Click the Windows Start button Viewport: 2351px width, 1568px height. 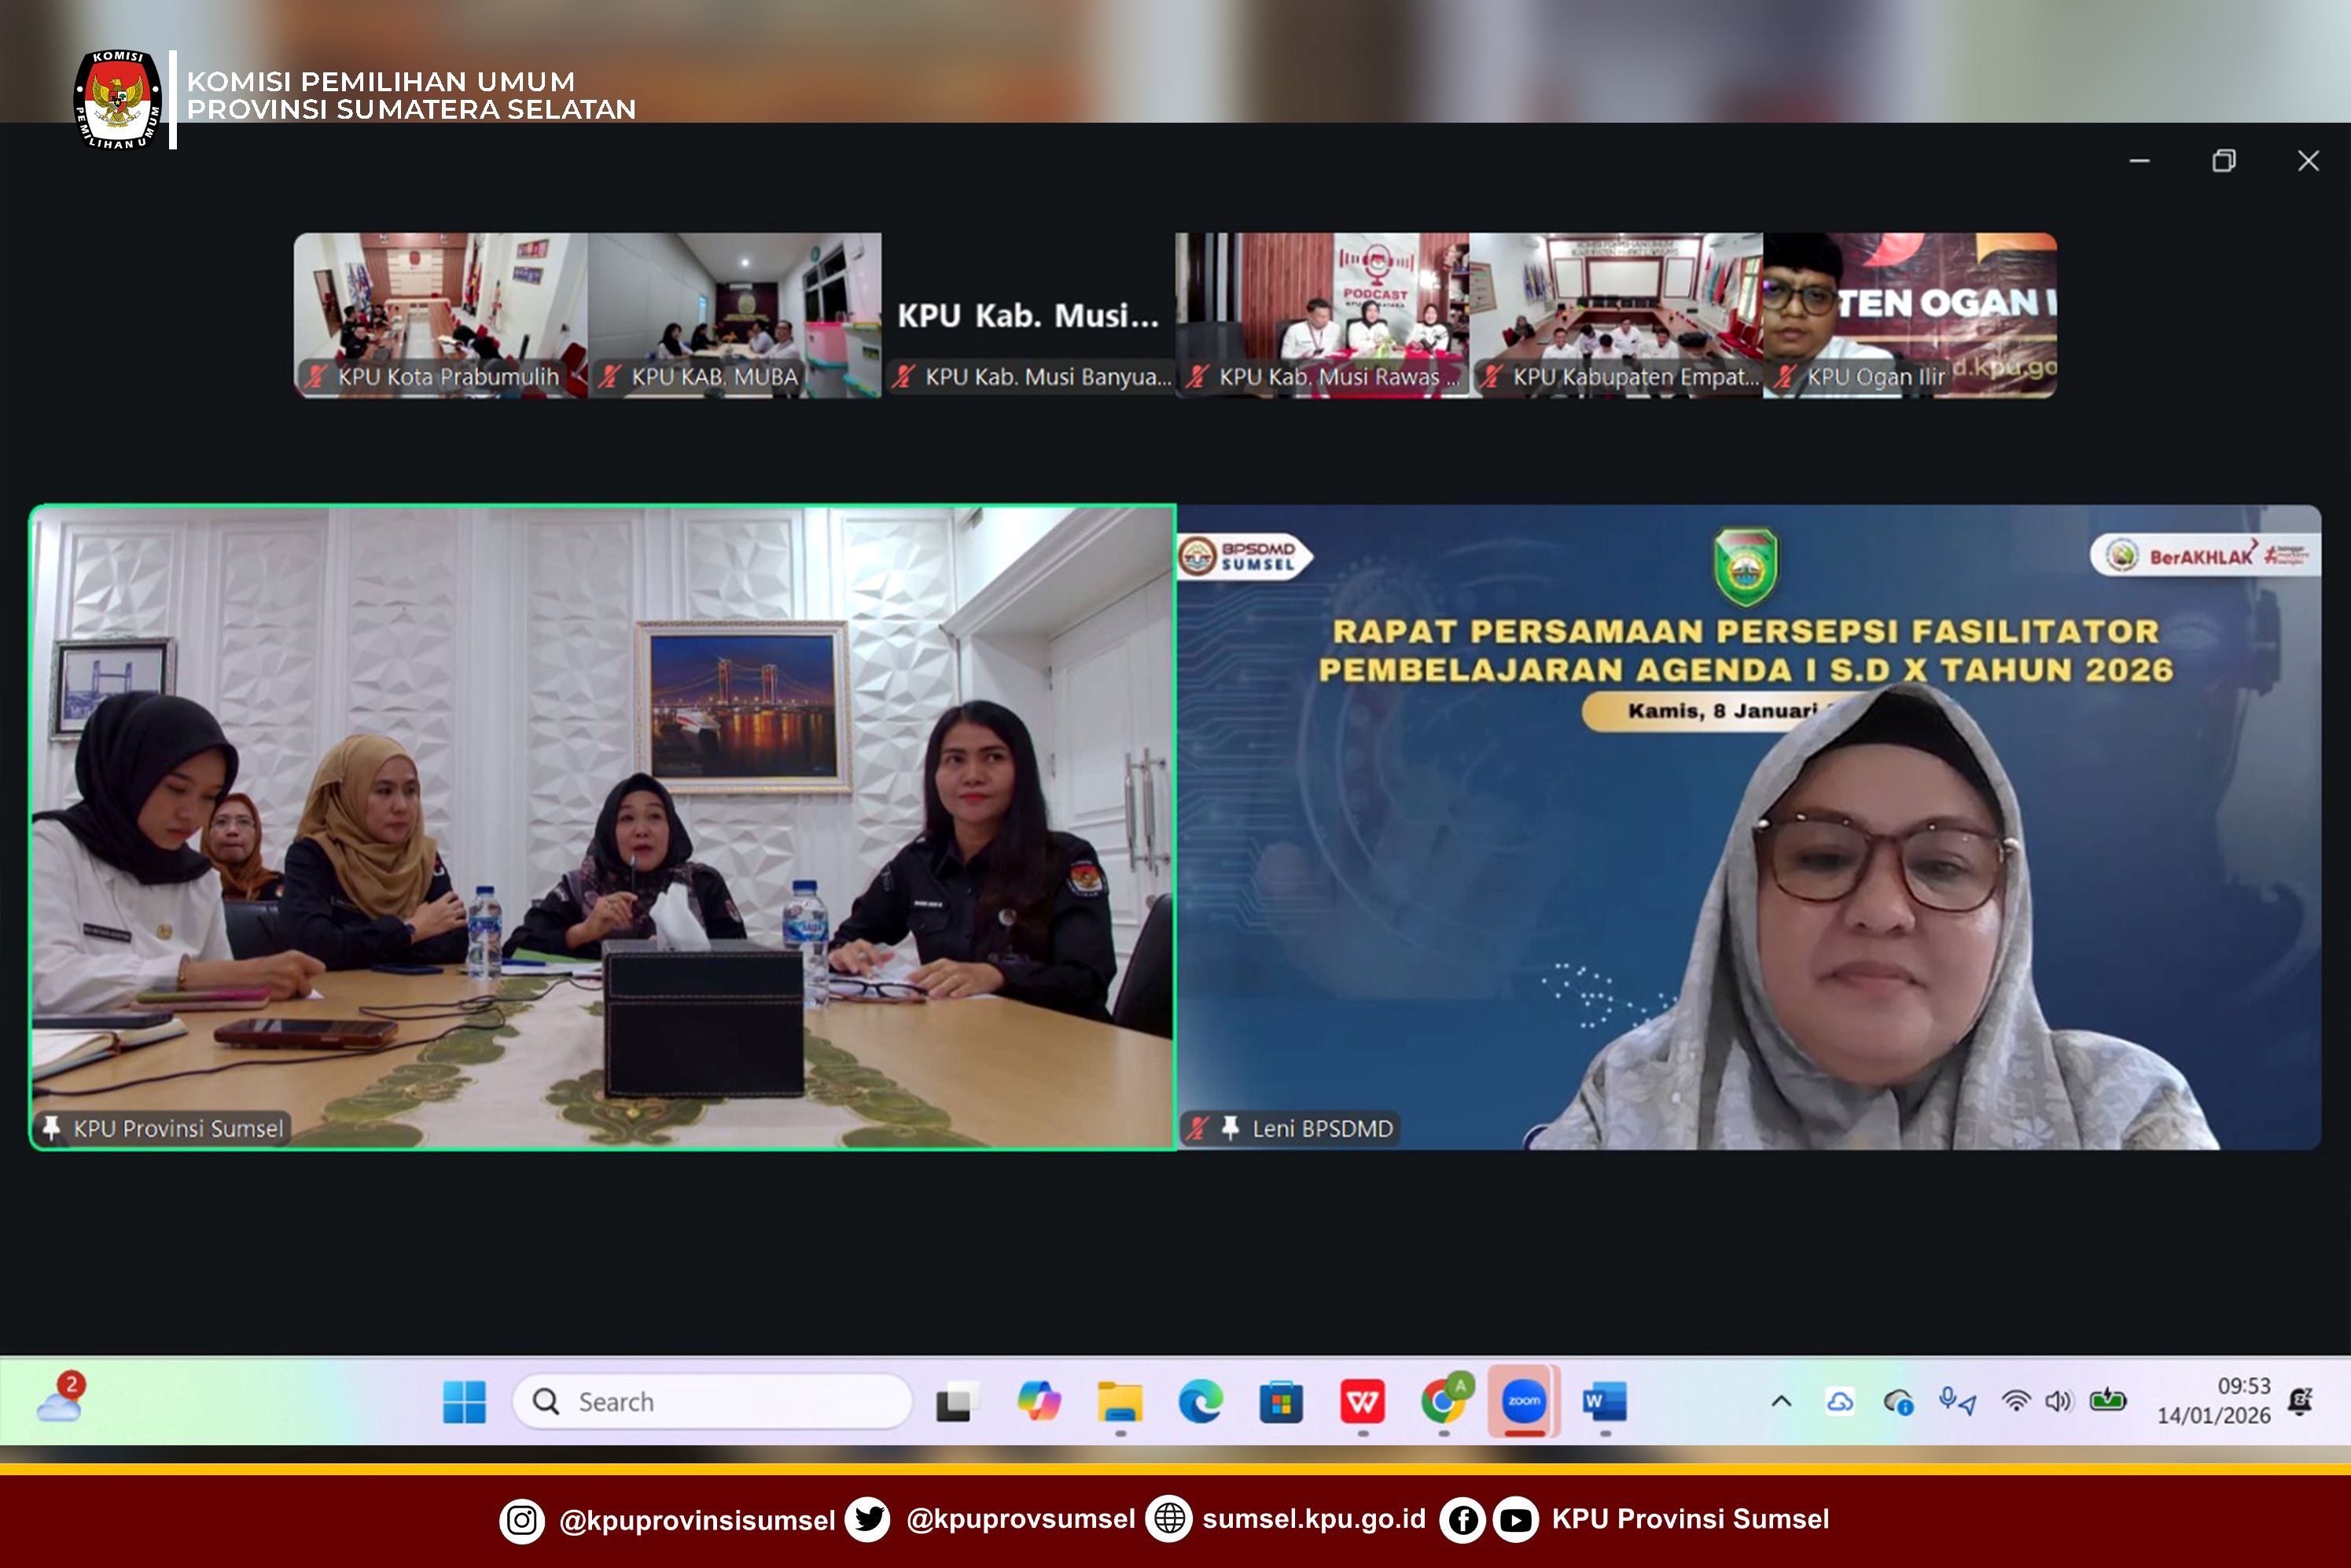[x=464, y=1401]
